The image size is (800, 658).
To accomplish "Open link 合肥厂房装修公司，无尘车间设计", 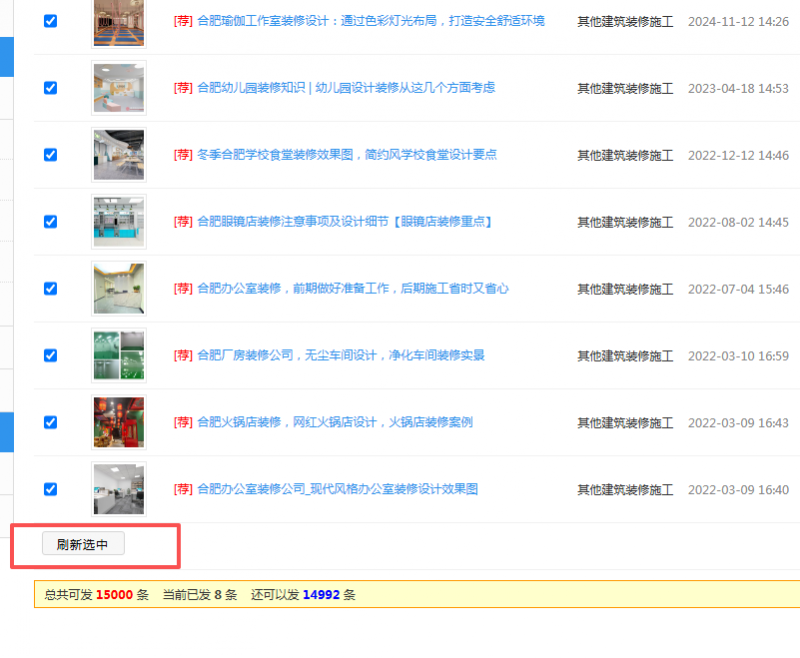I will (341, 355).
